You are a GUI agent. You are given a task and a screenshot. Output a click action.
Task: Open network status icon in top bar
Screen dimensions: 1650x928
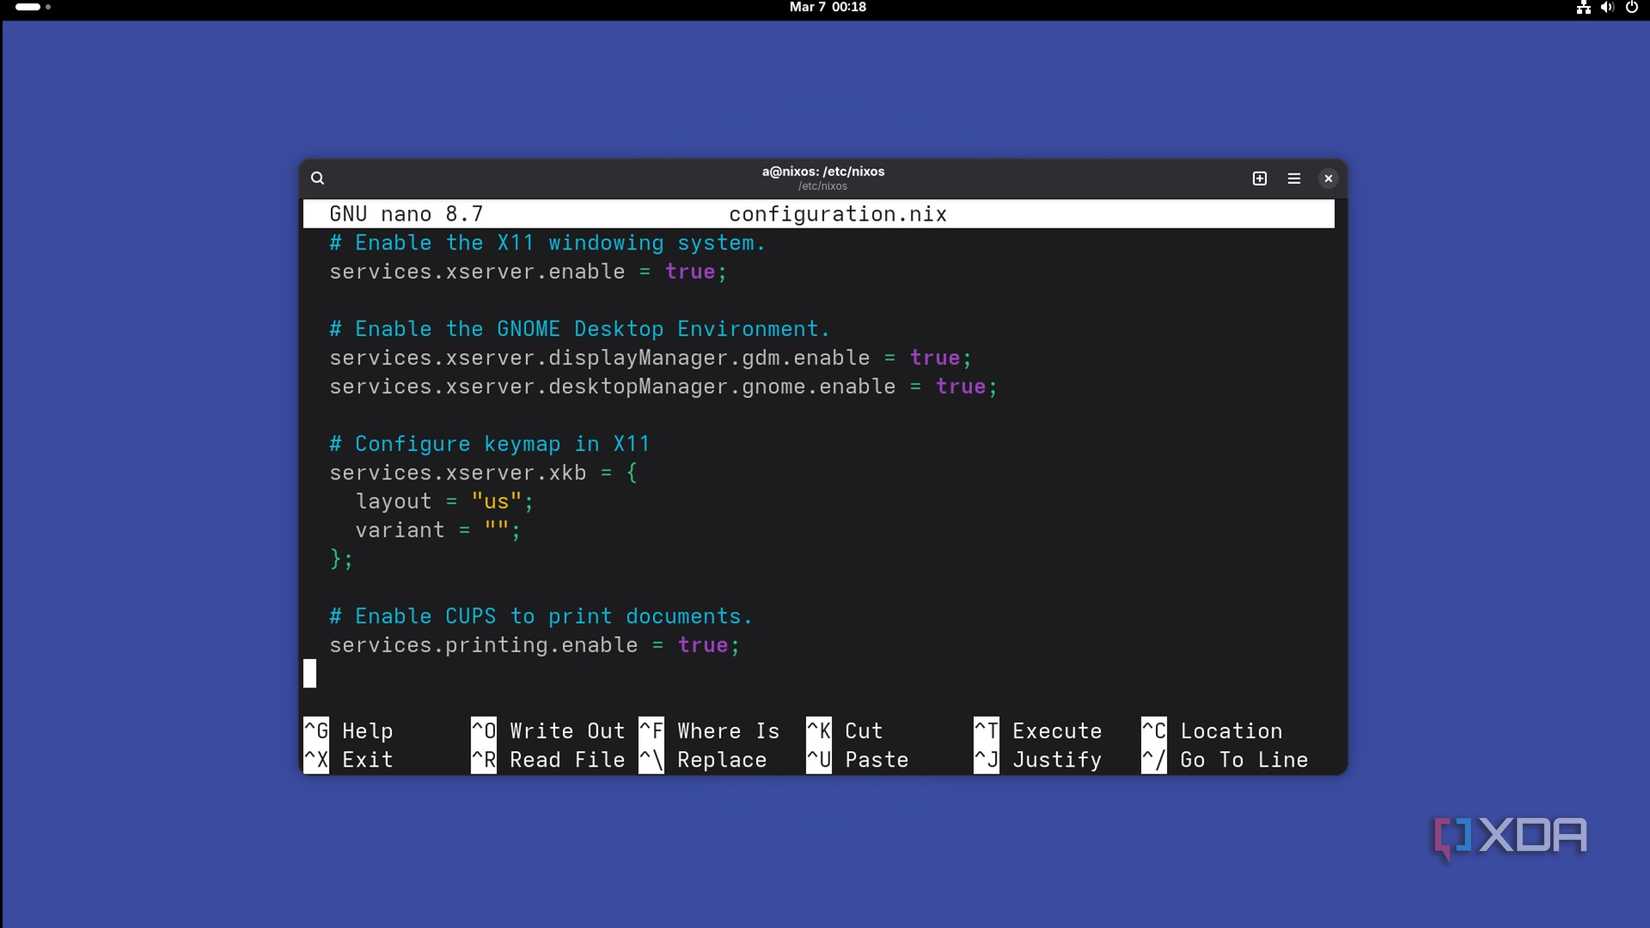pos(1583,7)
